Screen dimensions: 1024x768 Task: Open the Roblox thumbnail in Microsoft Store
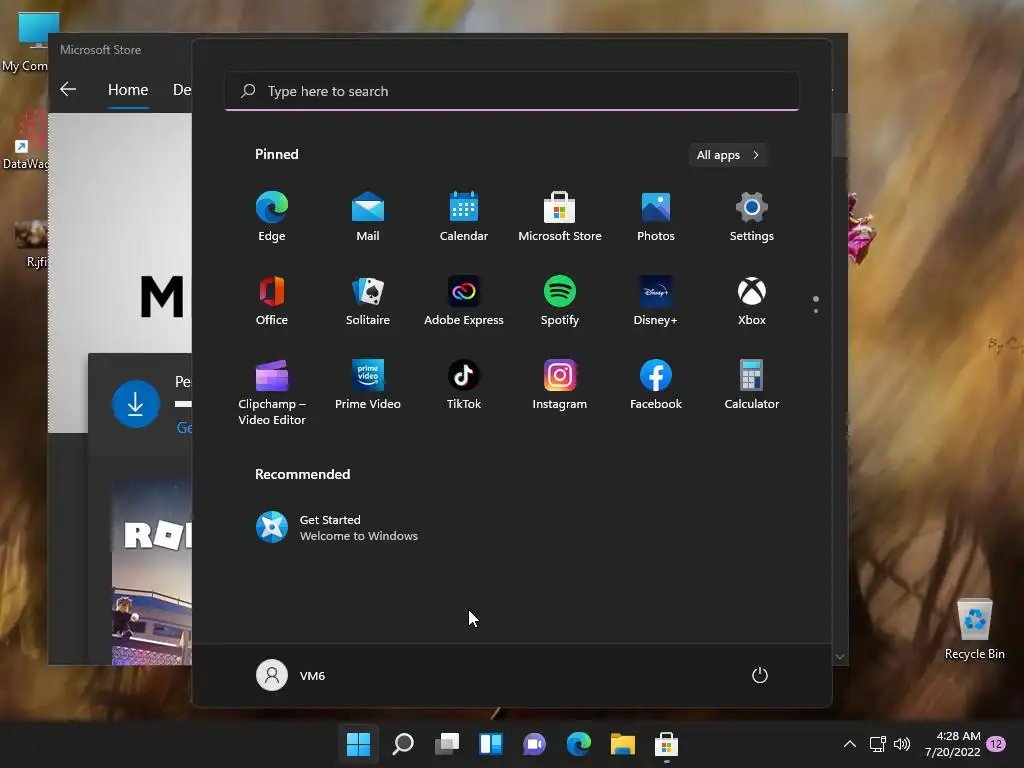tap(152, 572)
